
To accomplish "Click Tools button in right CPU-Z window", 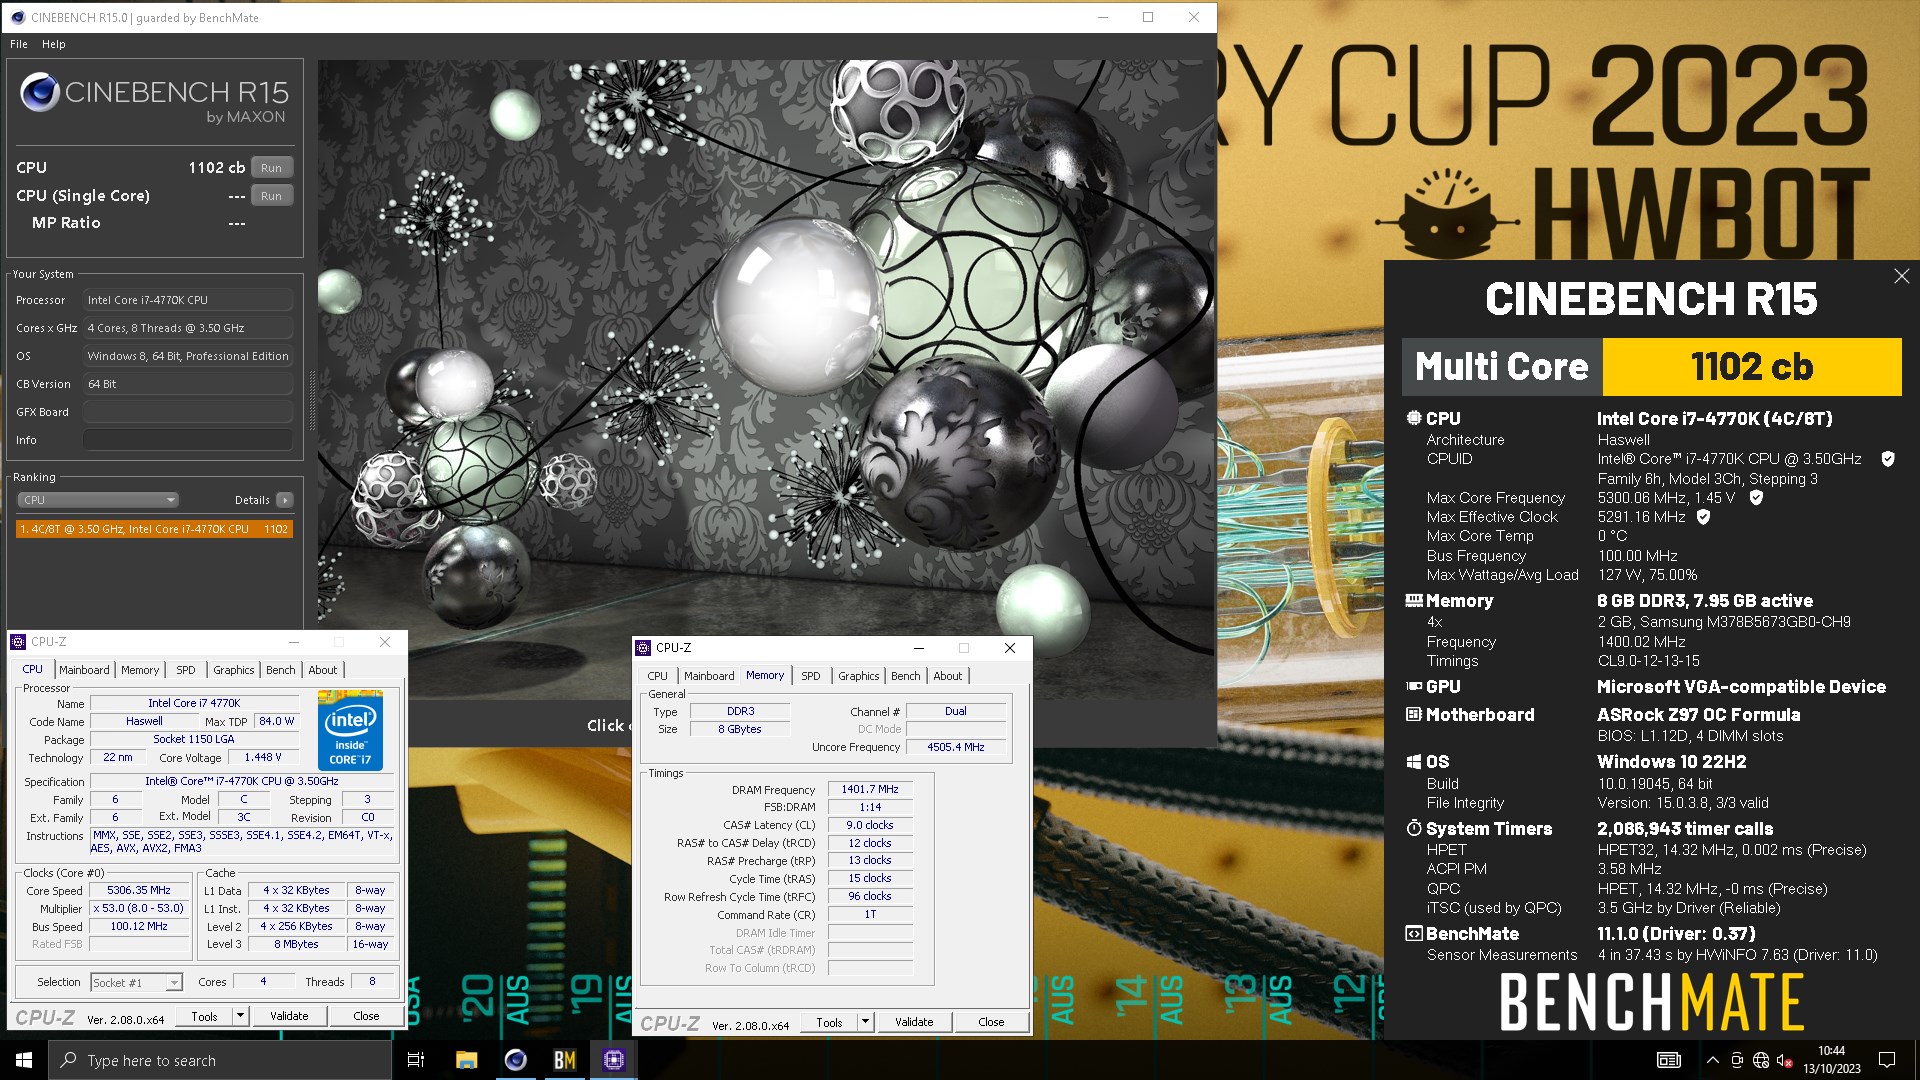I will coord(829,1022).
